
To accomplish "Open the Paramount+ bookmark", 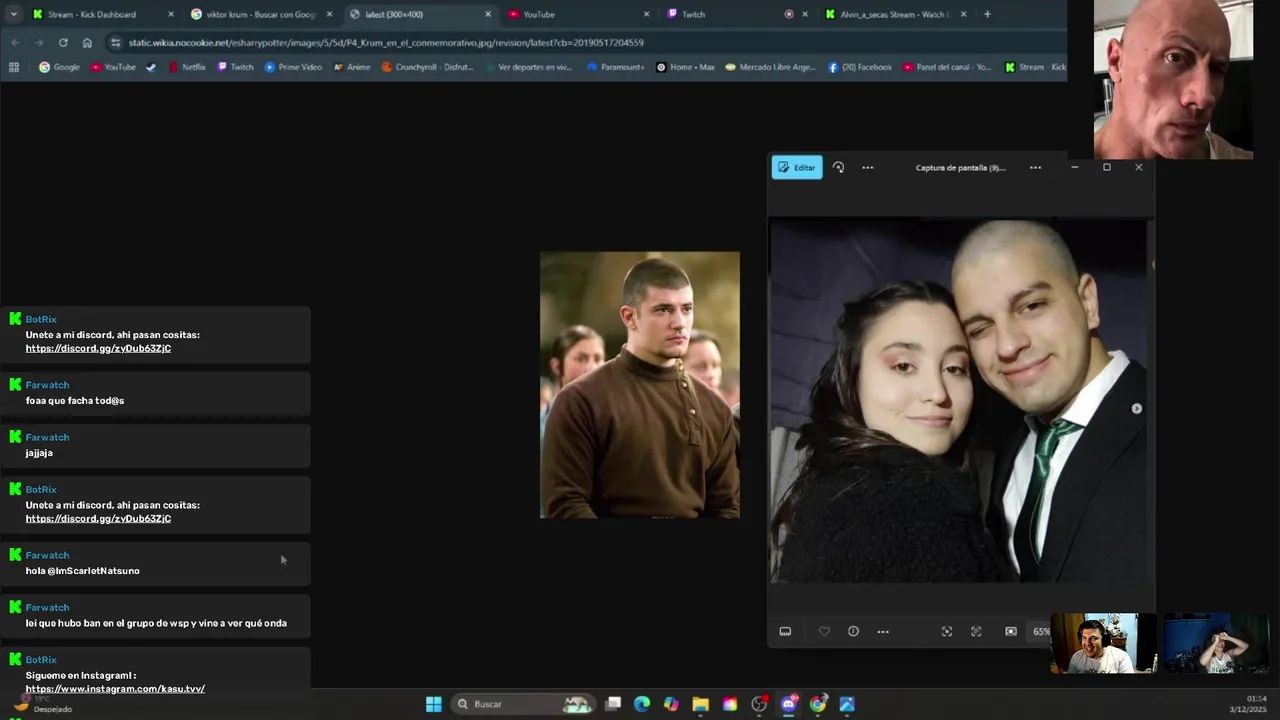I will [616, 67].
